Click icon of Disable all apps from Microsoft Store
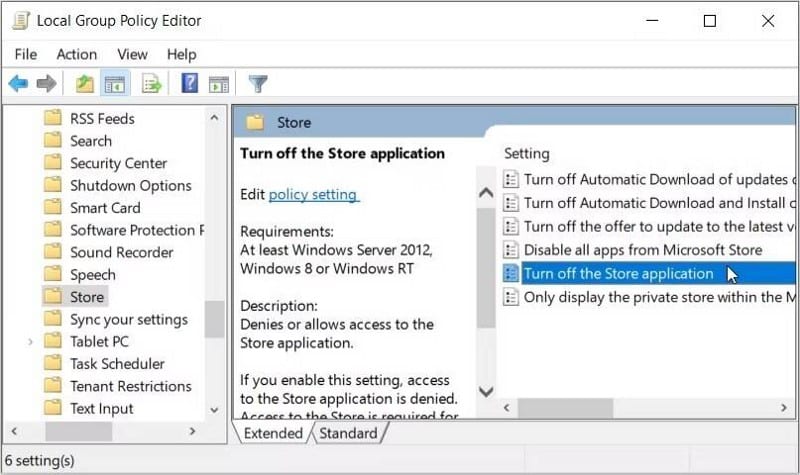Image resolution: width=800 pixels, height=475 pixels. [511, 249]
